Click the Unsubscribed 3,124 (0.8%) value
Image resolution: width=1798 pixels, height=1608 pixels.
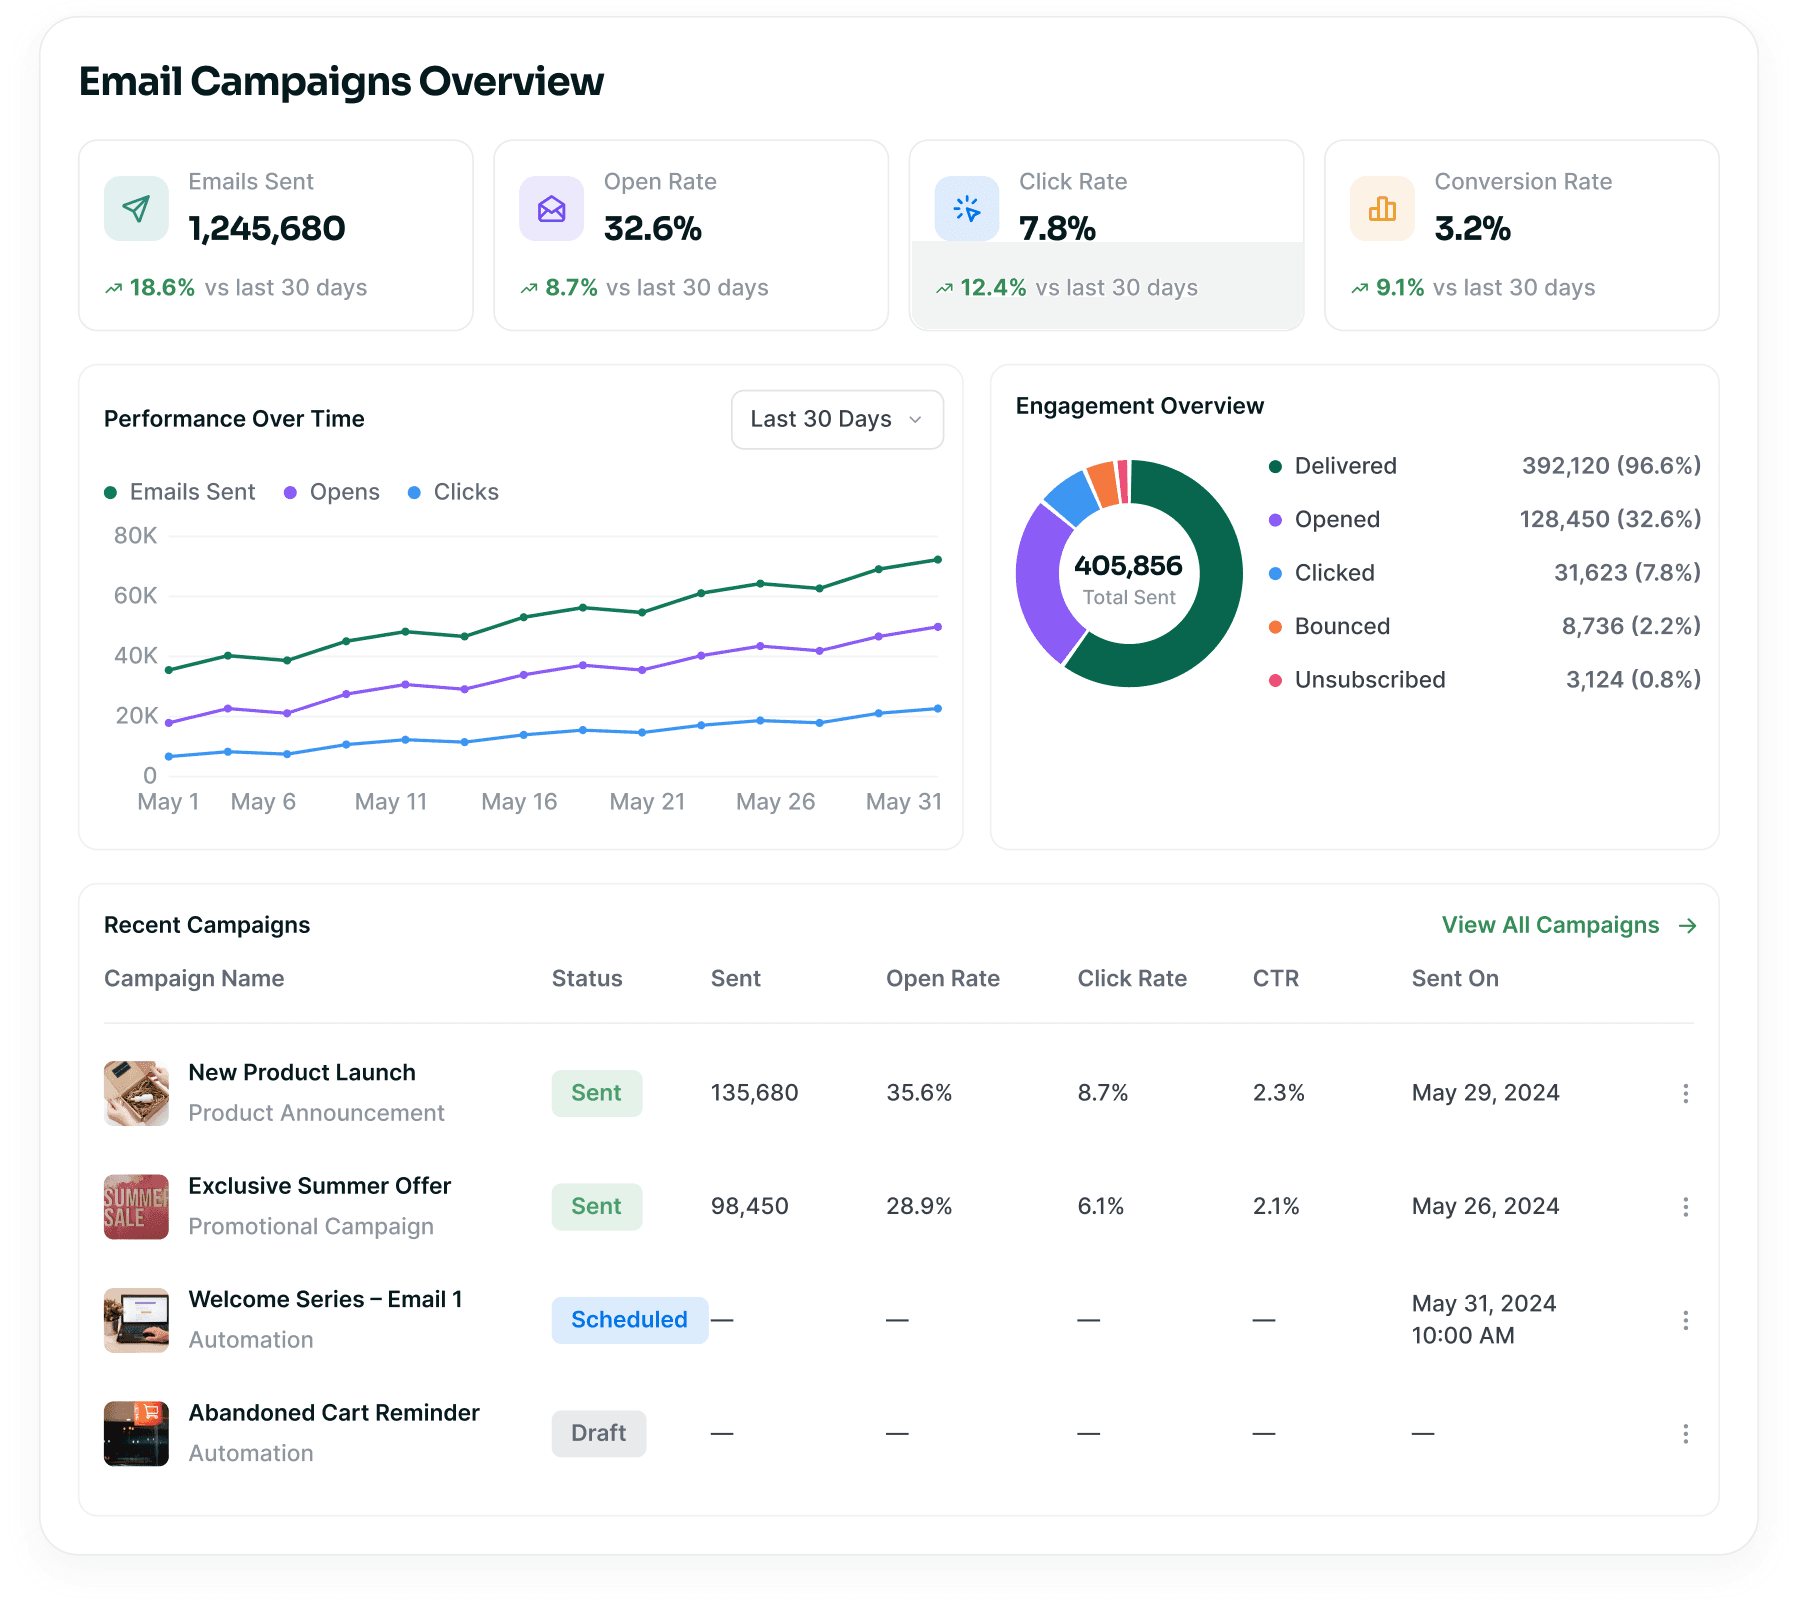(1633, 680)
